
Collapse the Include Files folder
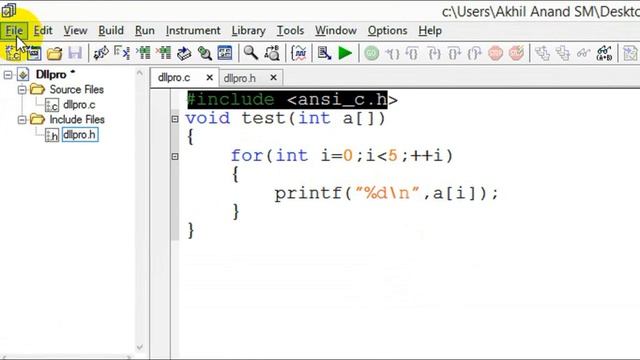[22, 120]
